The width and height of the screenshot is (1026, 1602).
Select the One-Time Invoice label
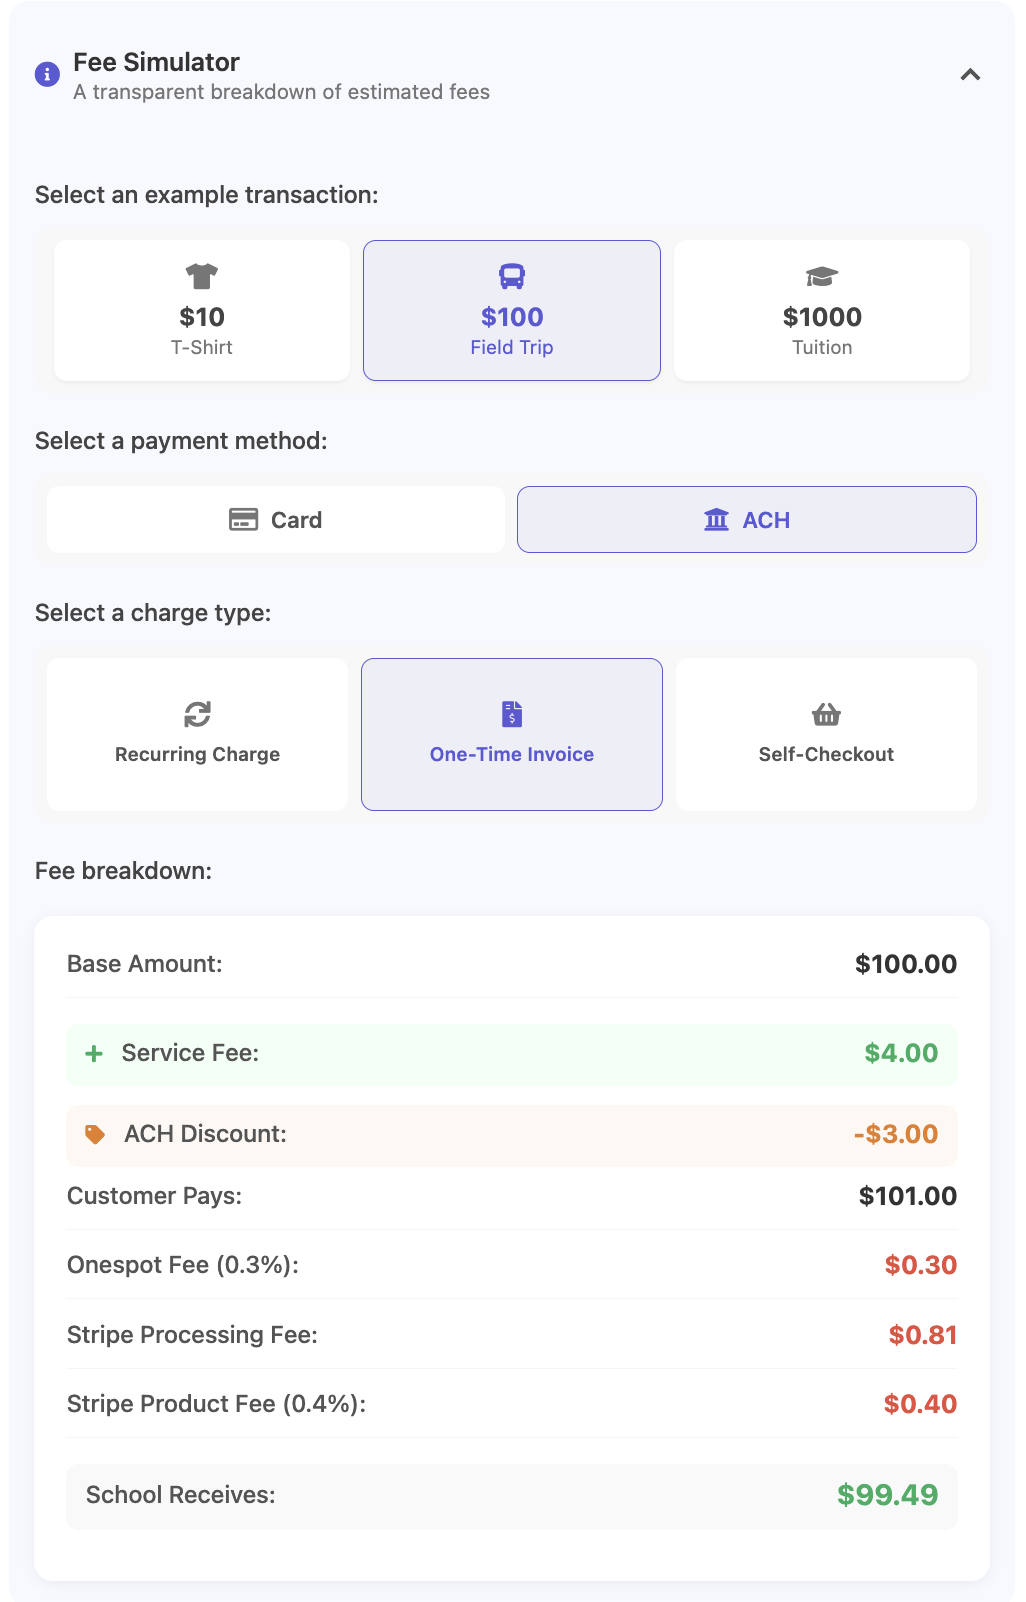512,754
